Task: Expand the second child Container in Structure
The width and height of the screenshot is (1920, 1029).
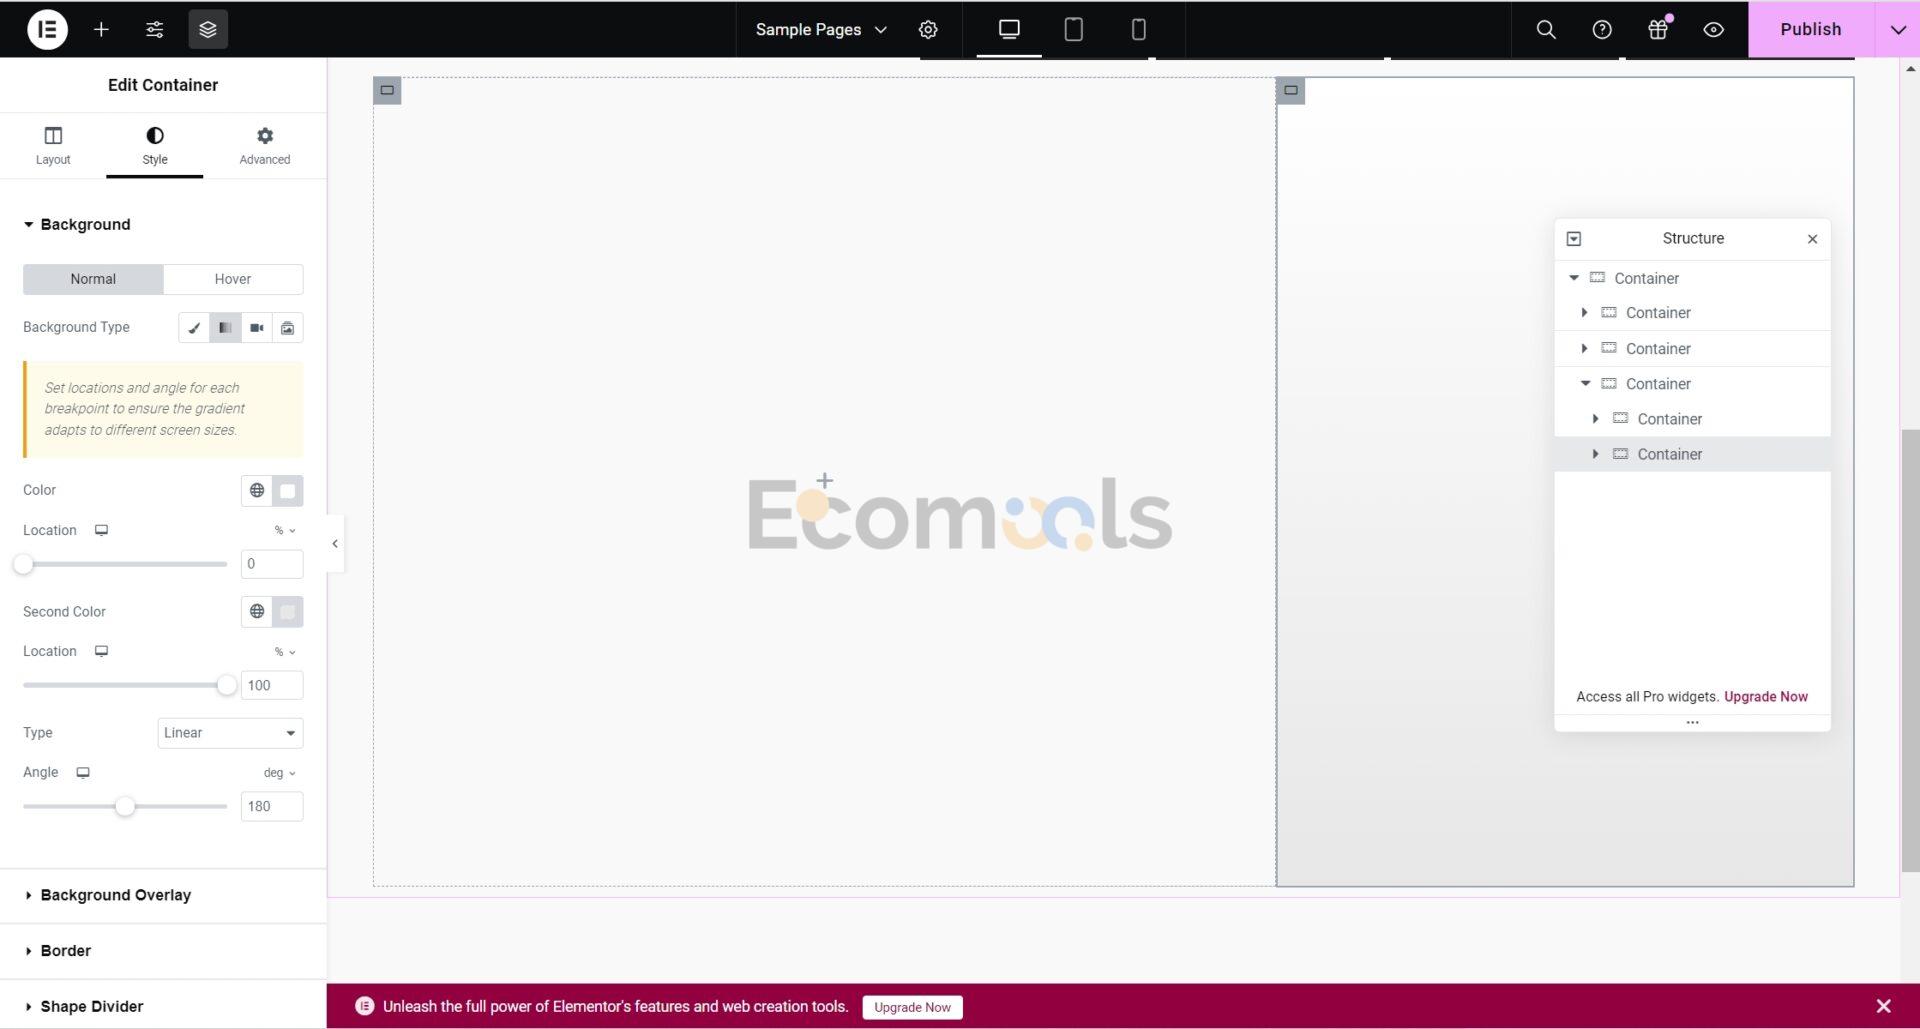Action: (1584, 349)
